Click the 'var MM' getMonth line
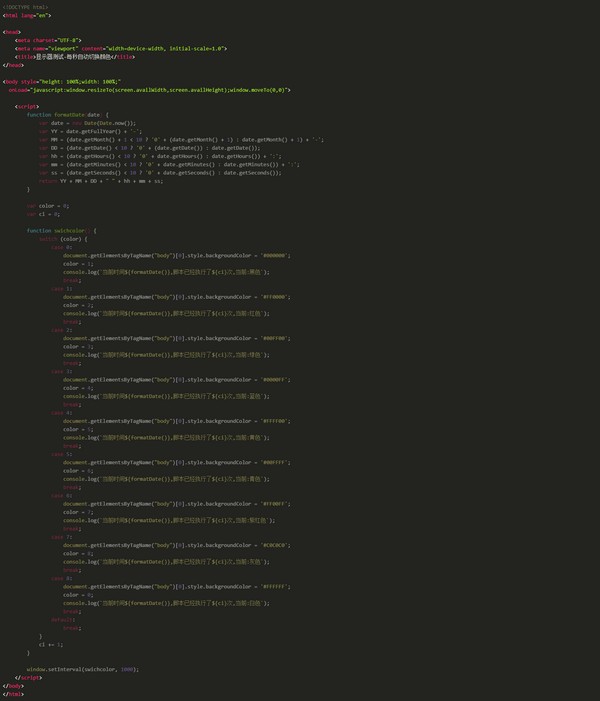 pyautogui.click(x=182, y=139)
